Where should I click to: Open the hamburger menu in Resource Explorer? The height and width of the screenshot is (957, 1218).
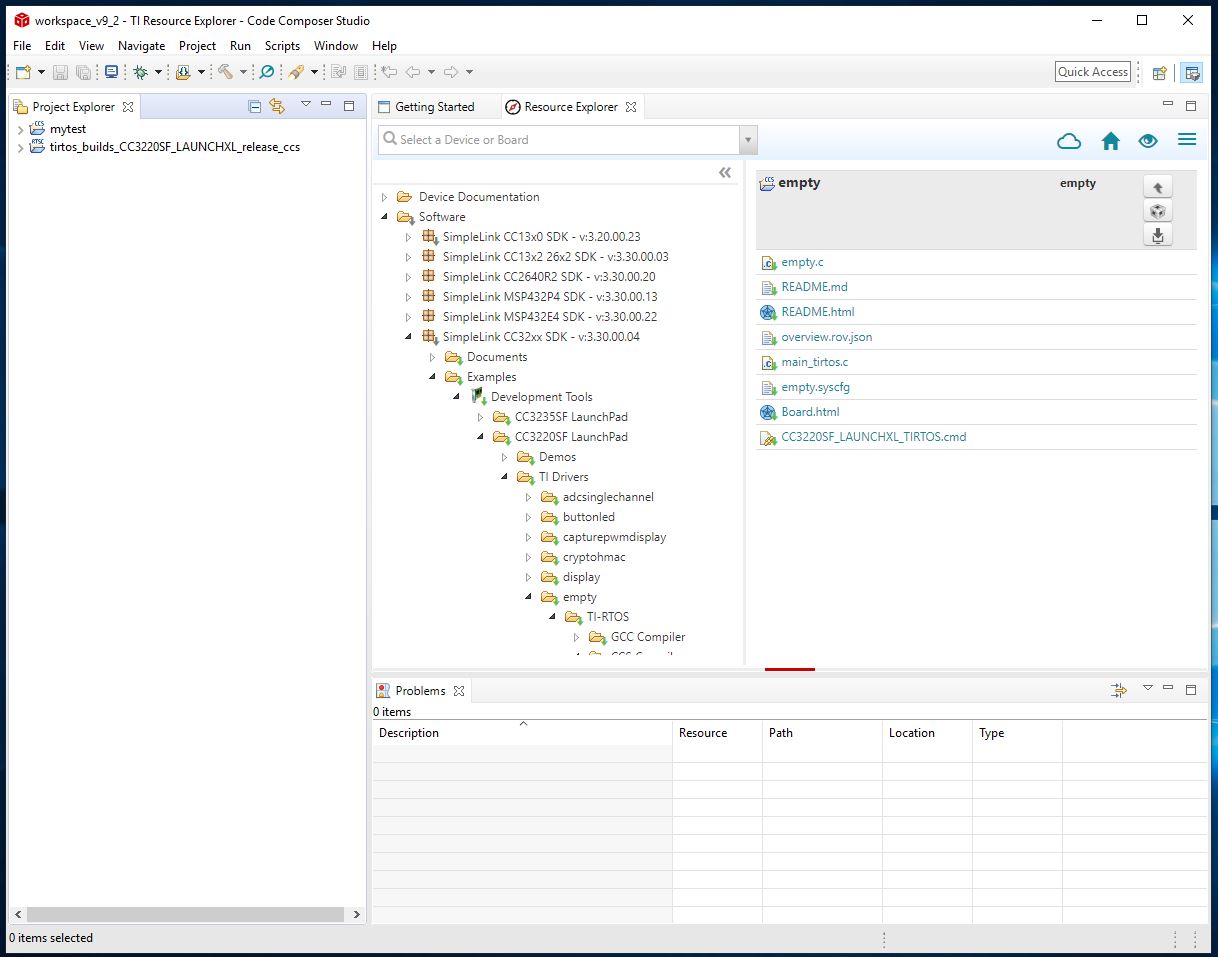click(x=1187, y=140)
